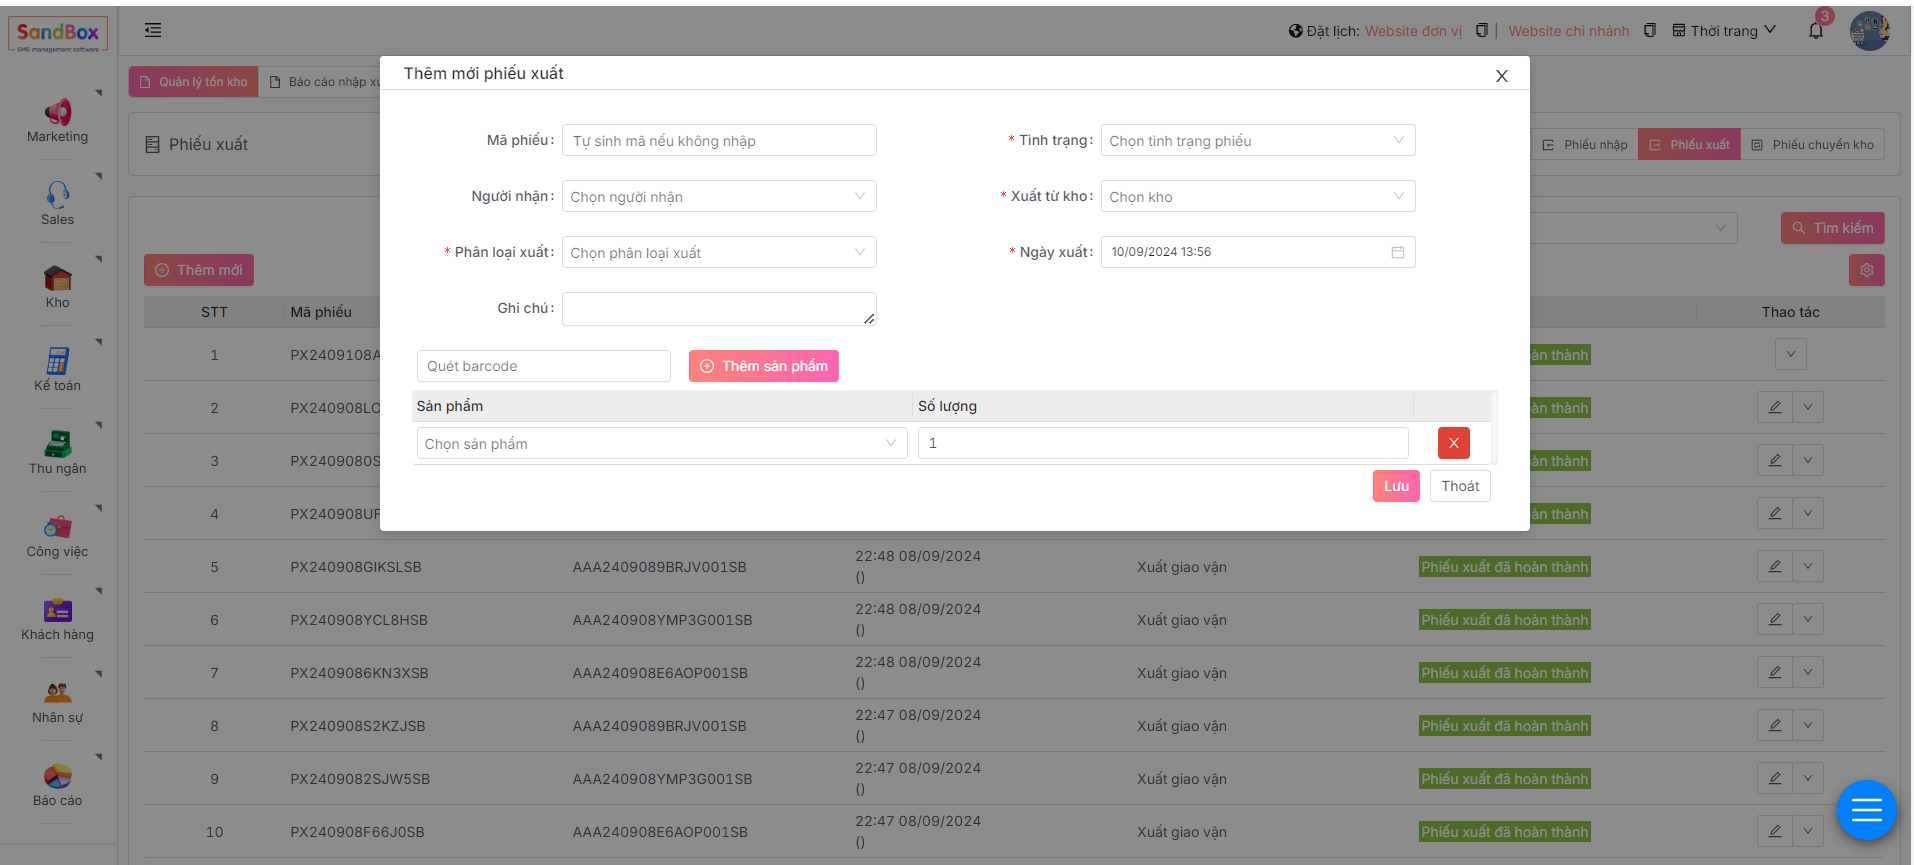Open the Nhân sự module icon
The image size is (1914, 865).
coord(57,693)
